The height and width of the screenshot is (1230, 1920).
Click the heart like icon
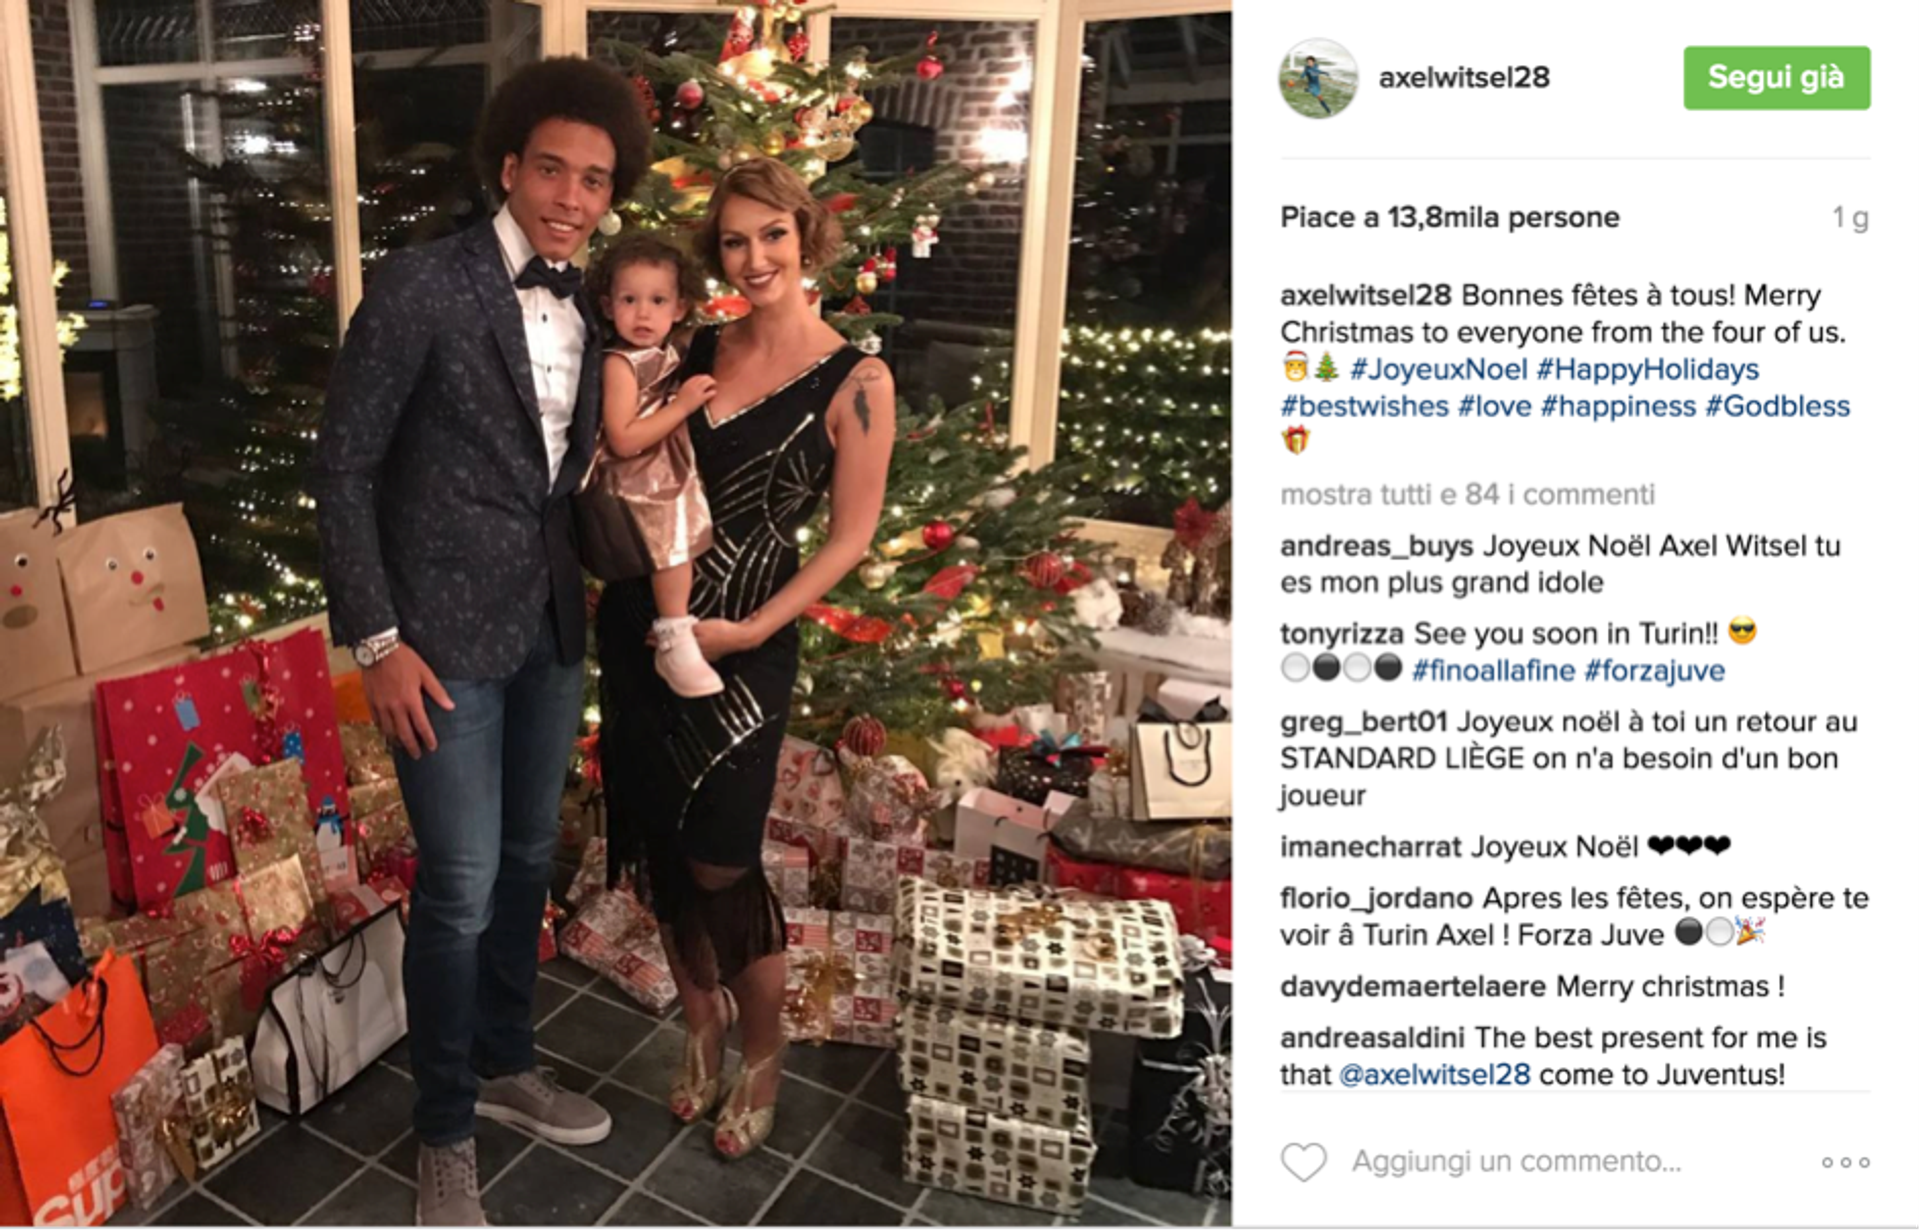(x=1304, y=1162)
